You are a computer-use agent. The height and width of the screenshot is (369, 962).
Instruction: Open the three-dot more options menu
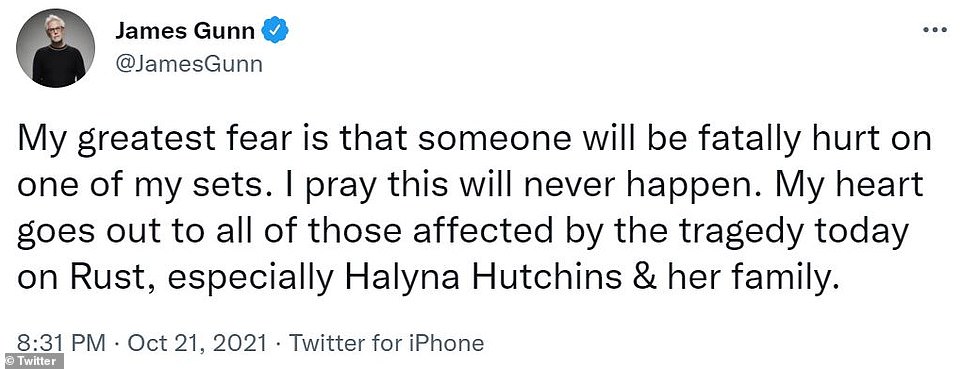(x=934, y=30)
